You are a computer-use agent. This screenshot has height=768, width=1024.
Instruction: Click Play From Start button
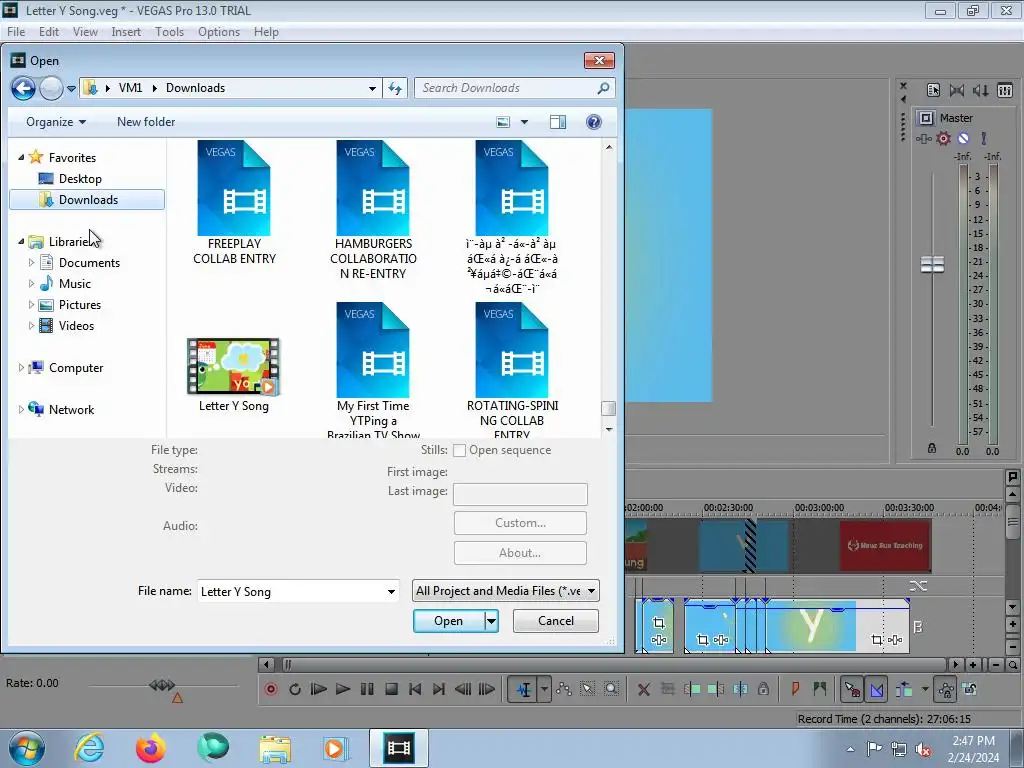tap(319, 689)
